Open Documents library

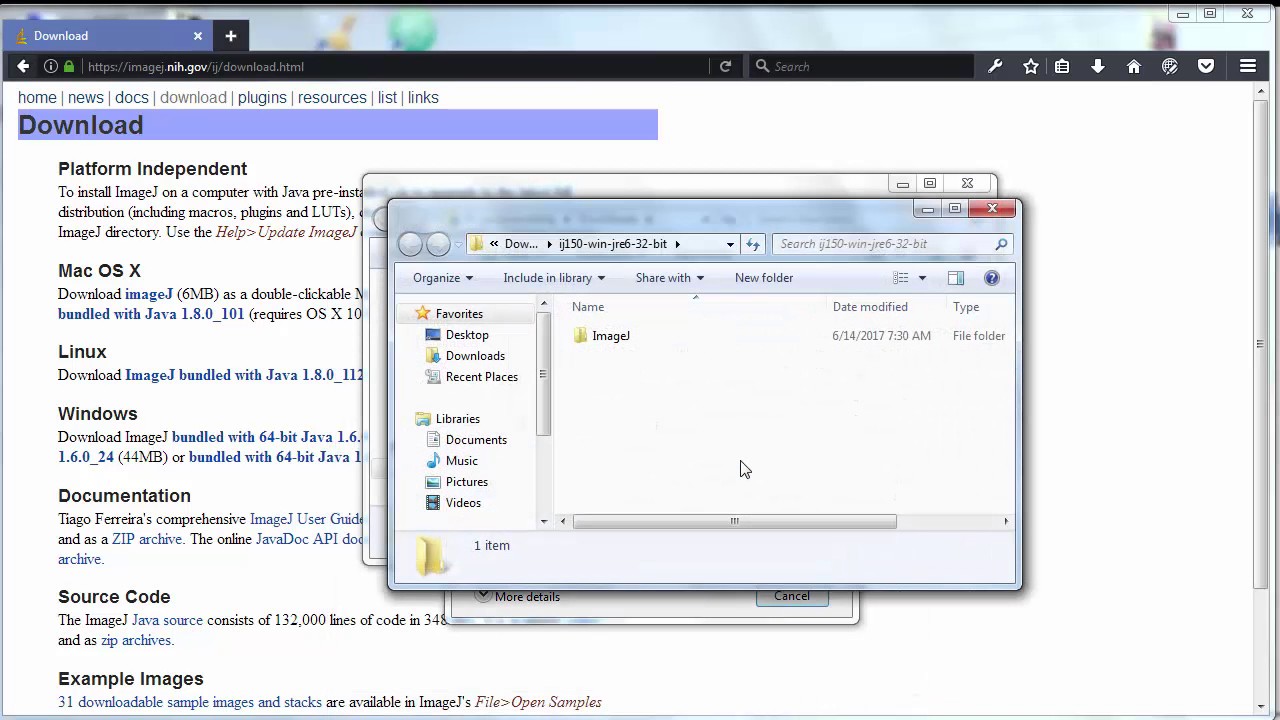tap(476, 440)
